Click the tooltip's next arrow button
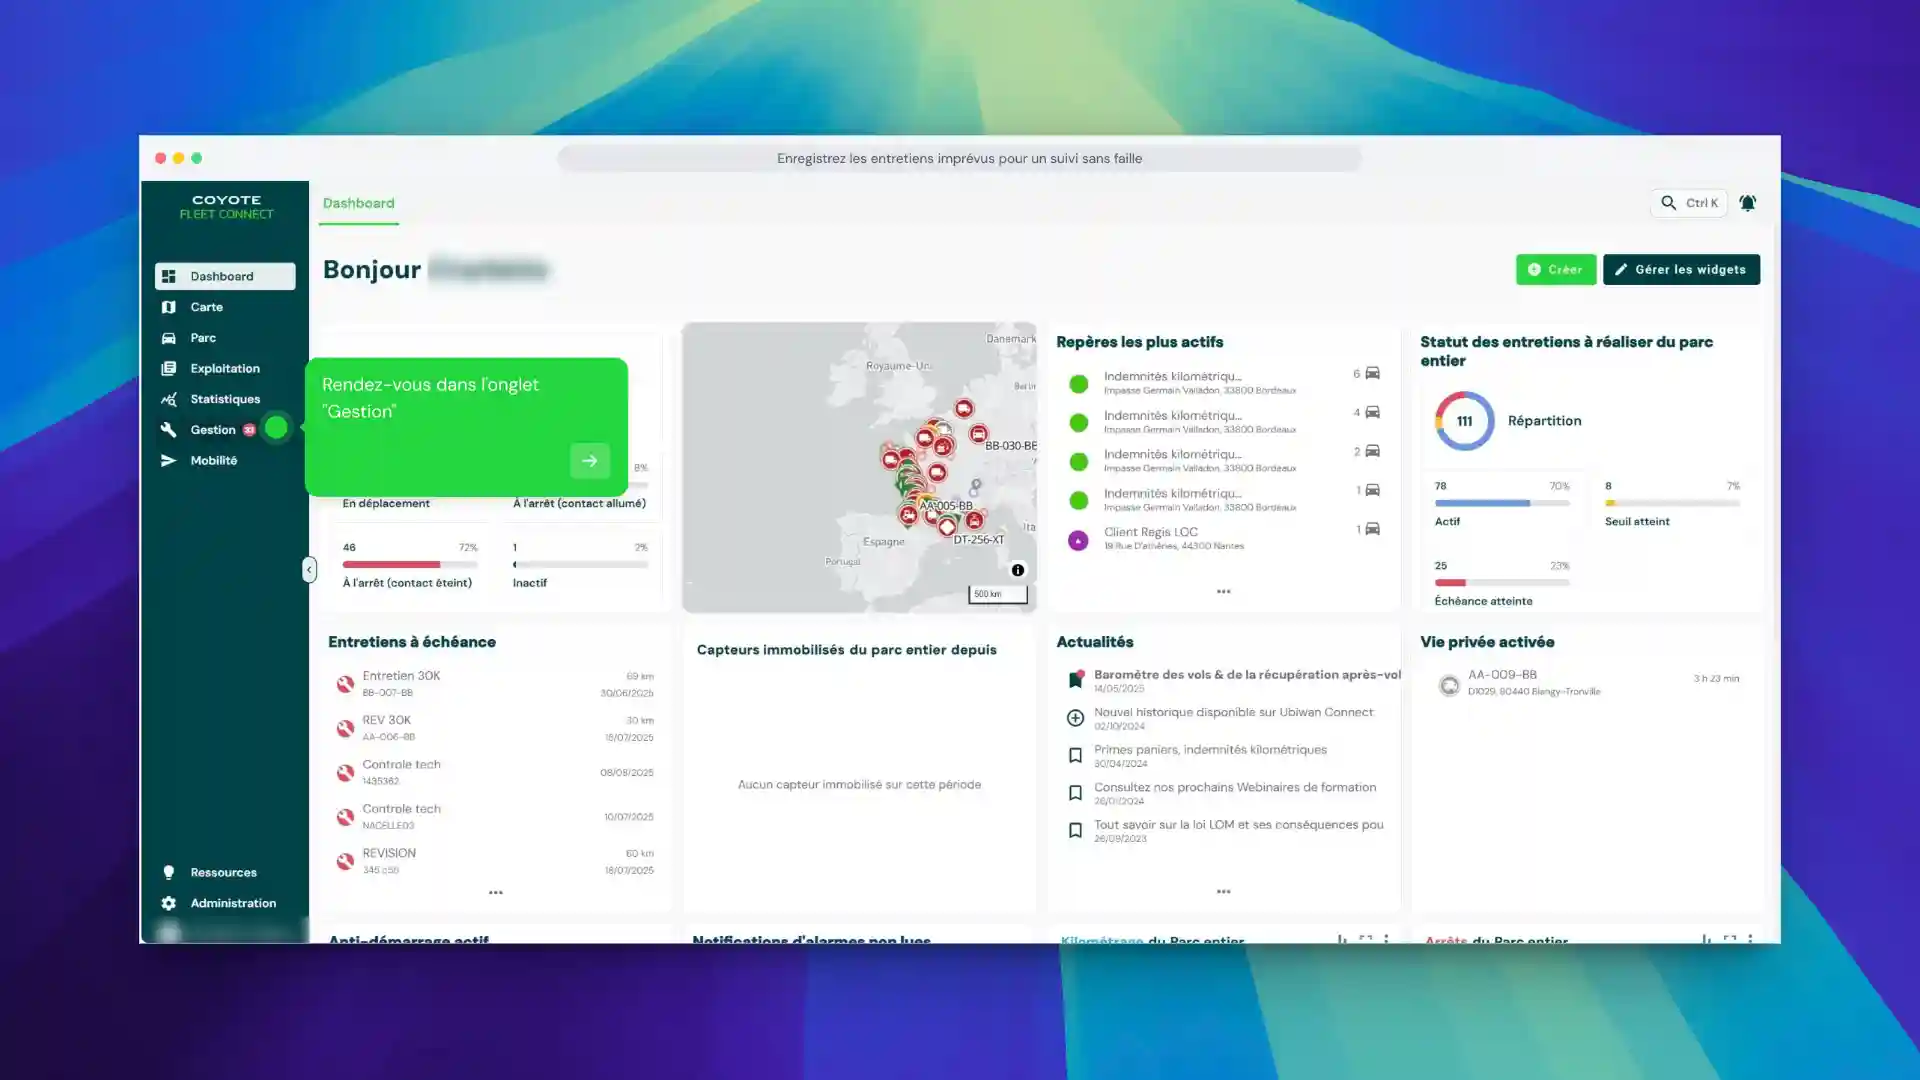 589,460
